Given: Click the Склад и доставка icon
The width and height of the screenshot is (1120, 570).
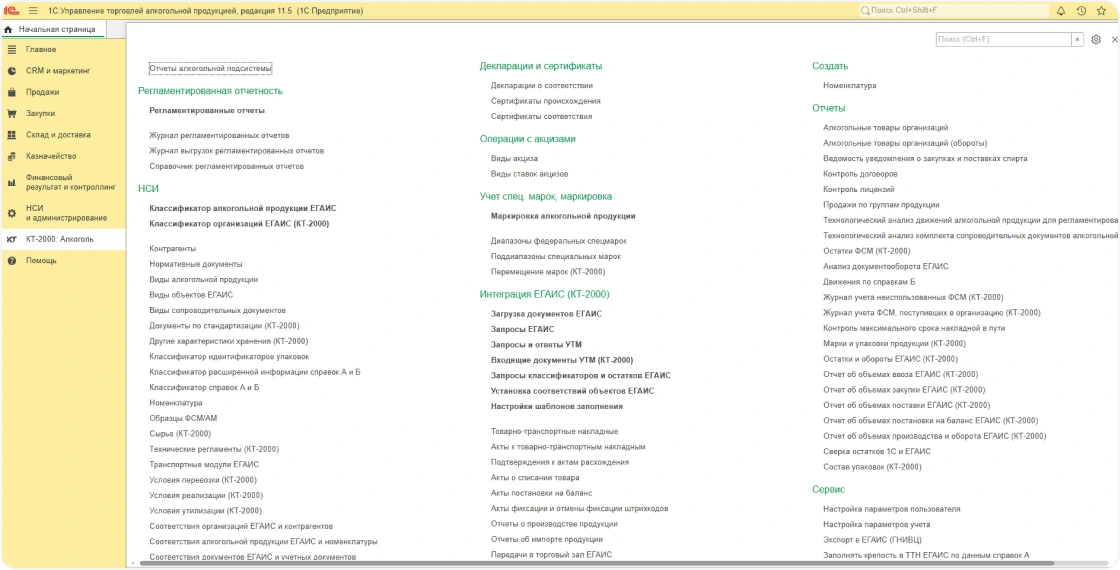Looking at the screenshot, I should (x=11, y=134).
